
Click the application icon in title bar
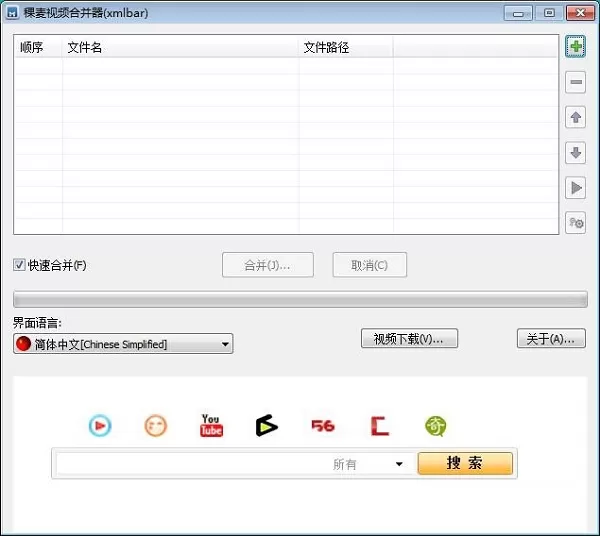click(12, 13)
